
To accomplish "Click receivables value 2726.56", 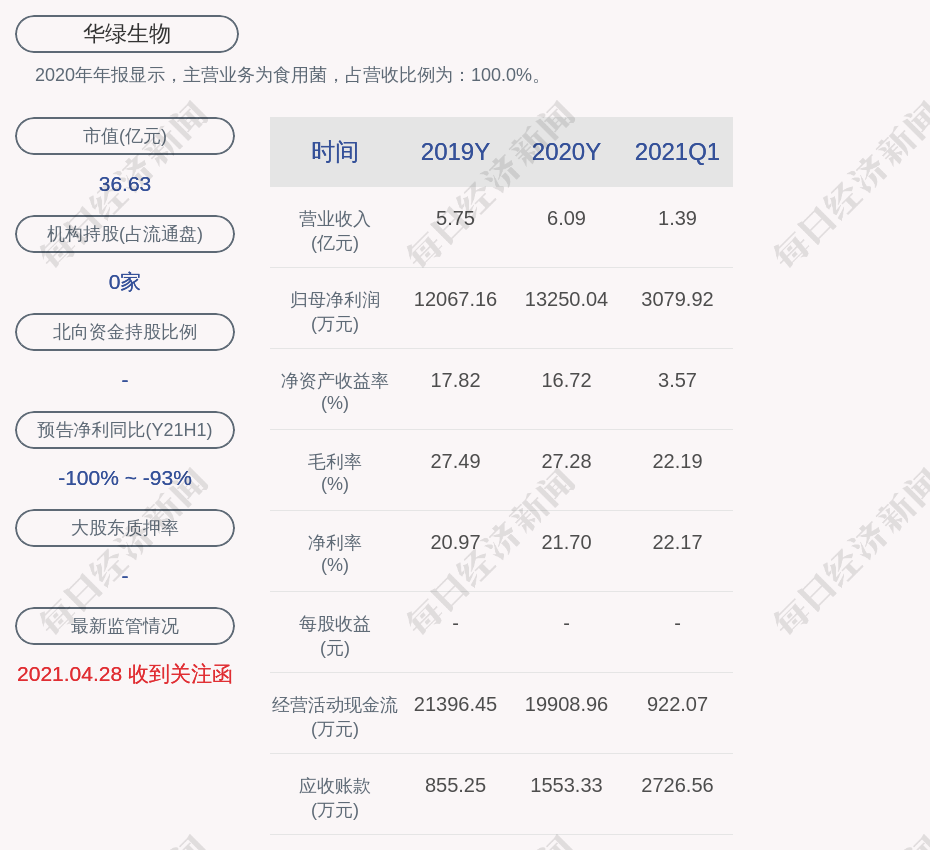I will click(x=677, y=785).
